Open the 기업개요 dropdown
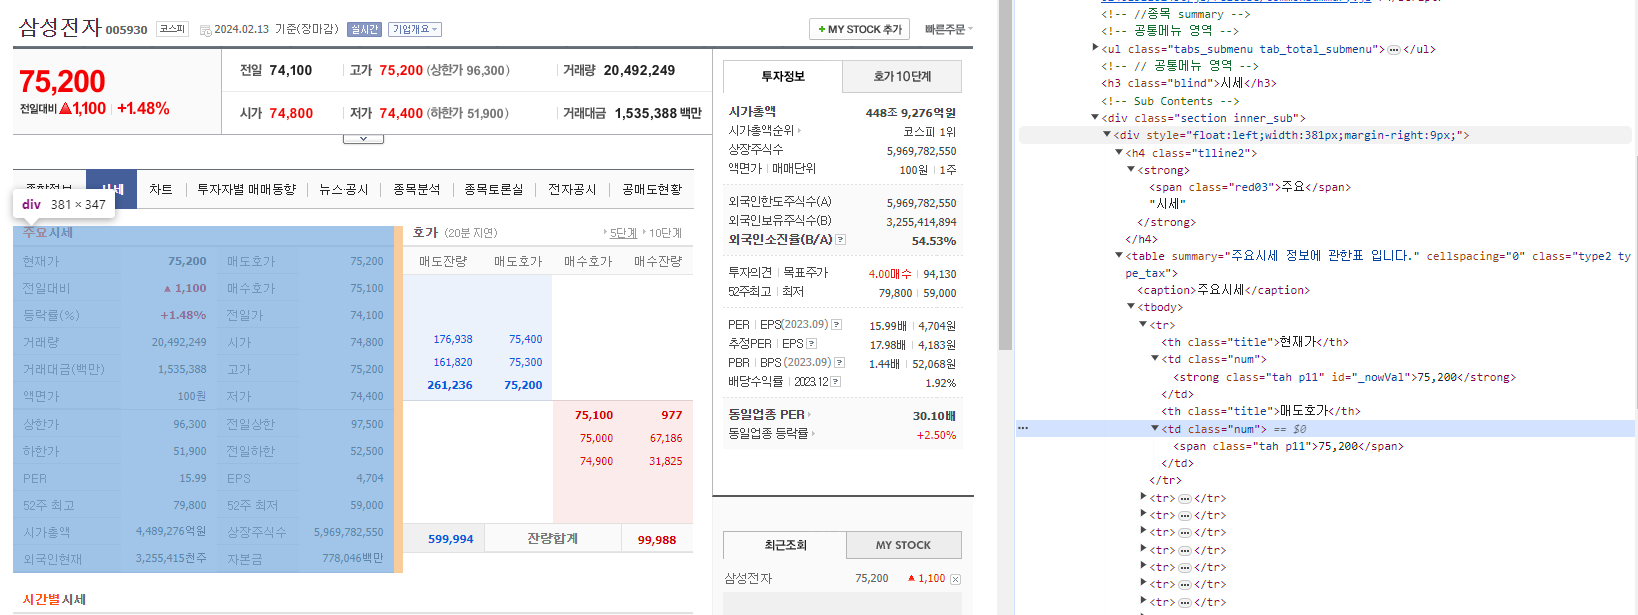1638x615 pixels. coord(415,30)
